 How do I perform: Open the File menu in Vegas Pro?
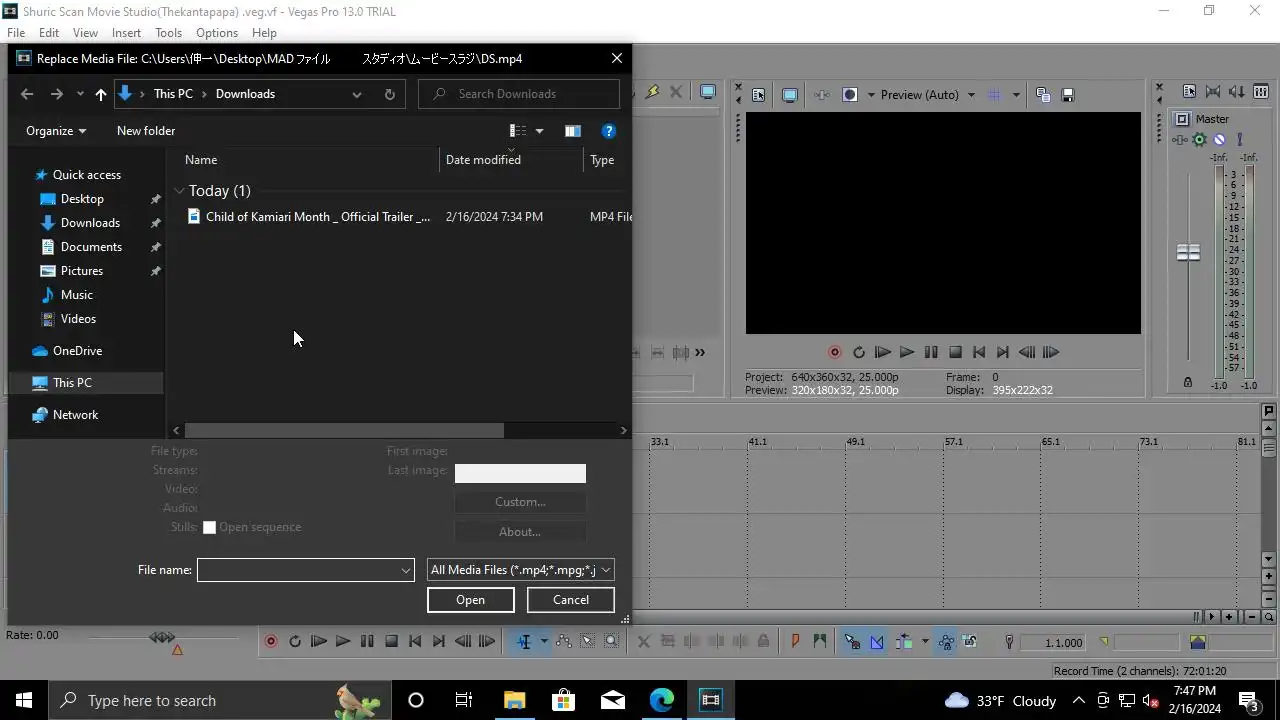point(16,33)
